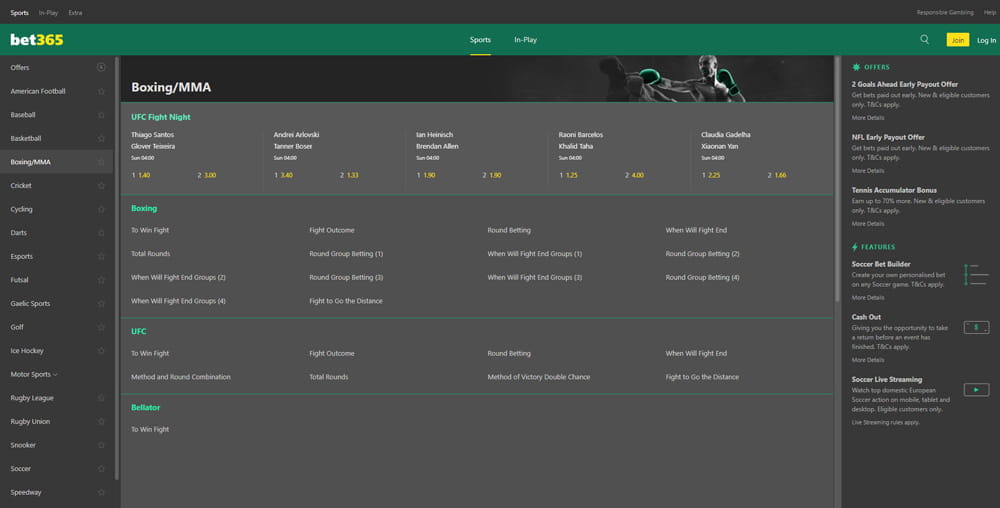Select Claudia Gadelha odds 2.25
The height and width of the screenshot is (508, 1000).
710,175
